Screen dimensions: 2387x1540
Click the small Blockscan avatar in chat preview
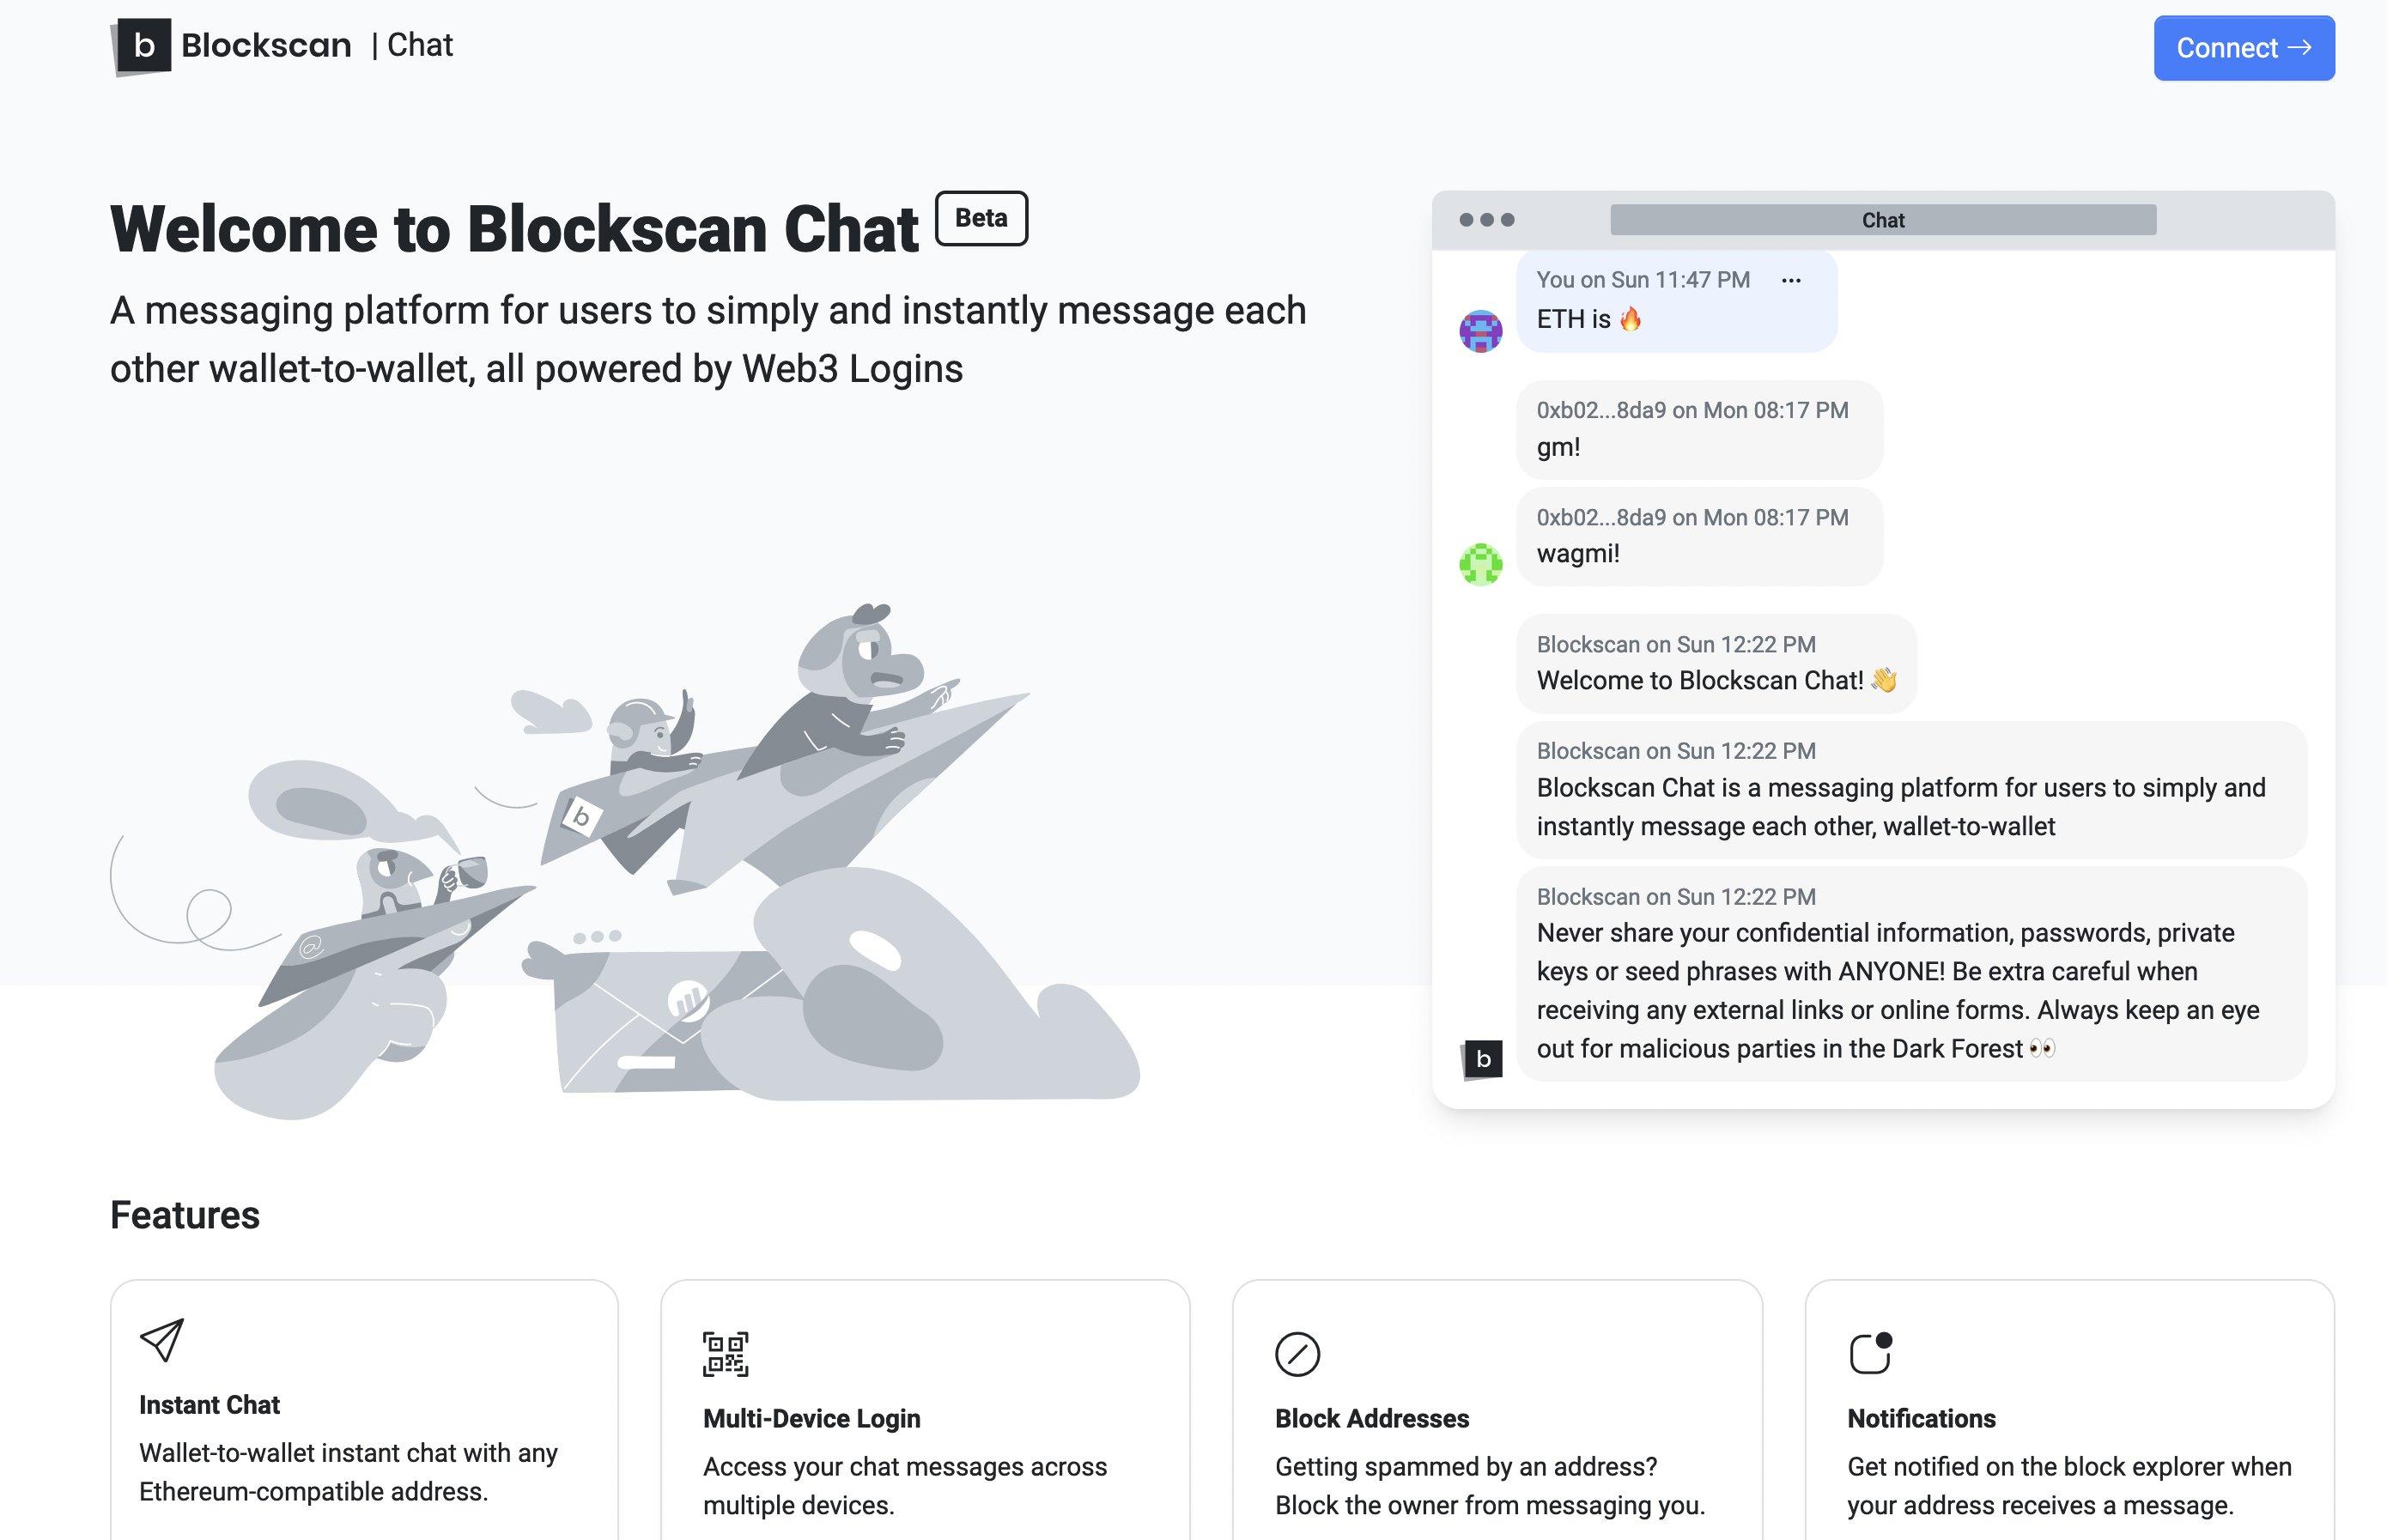pyautogui.click(x=1482, y=1059)
